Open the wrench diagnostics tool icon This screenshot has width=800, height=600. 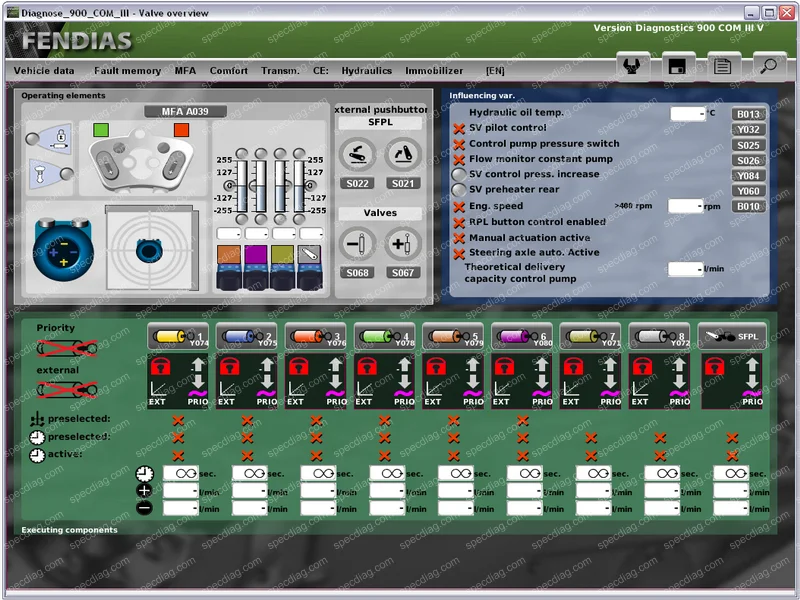634,67
